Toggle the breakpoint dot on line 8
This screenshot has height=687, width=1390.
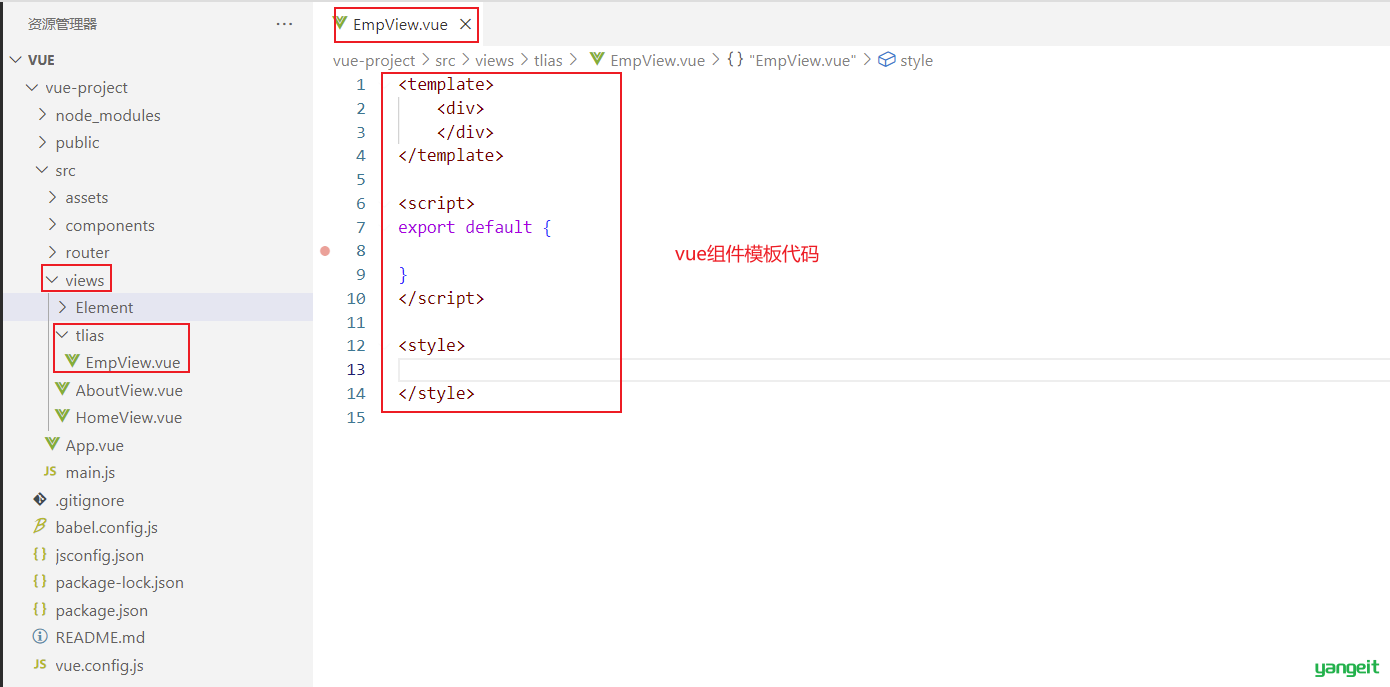325,250
